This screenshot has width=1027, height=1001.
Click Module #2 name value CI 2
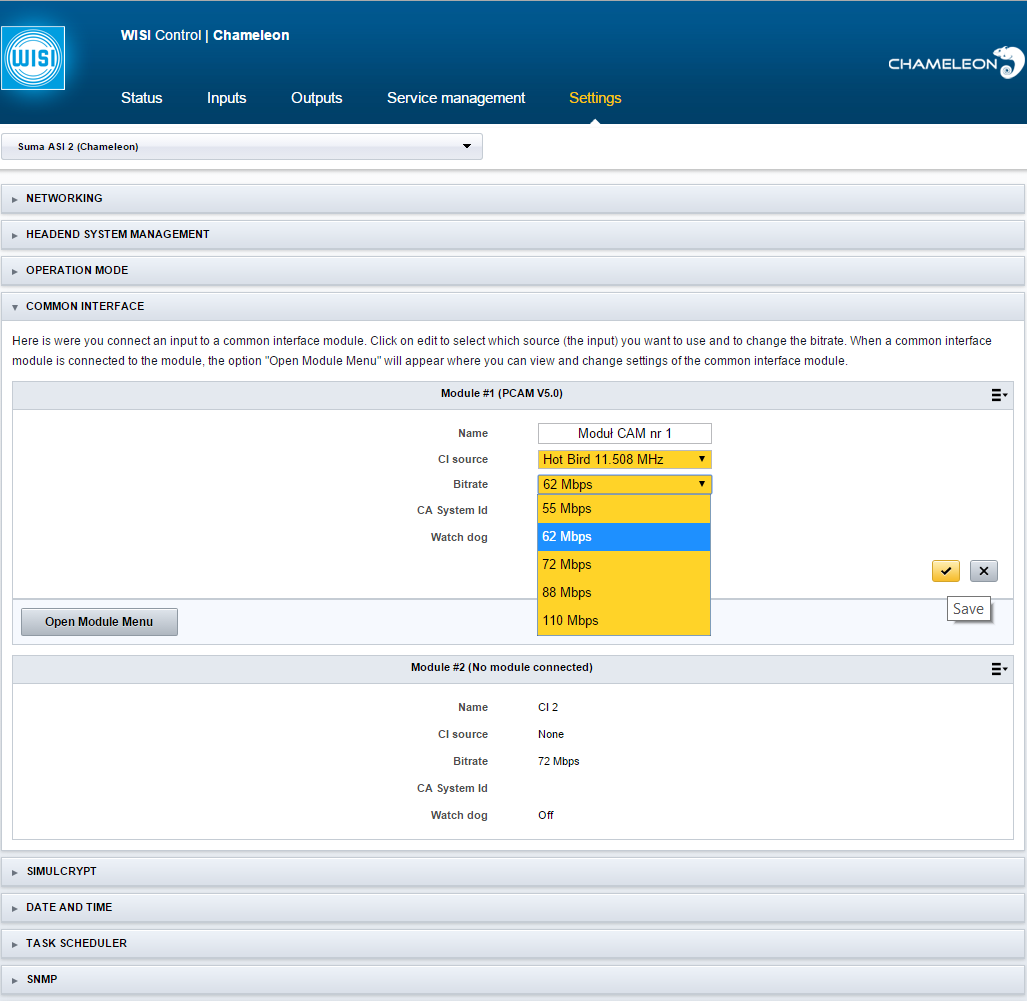(x=548, y=708)
